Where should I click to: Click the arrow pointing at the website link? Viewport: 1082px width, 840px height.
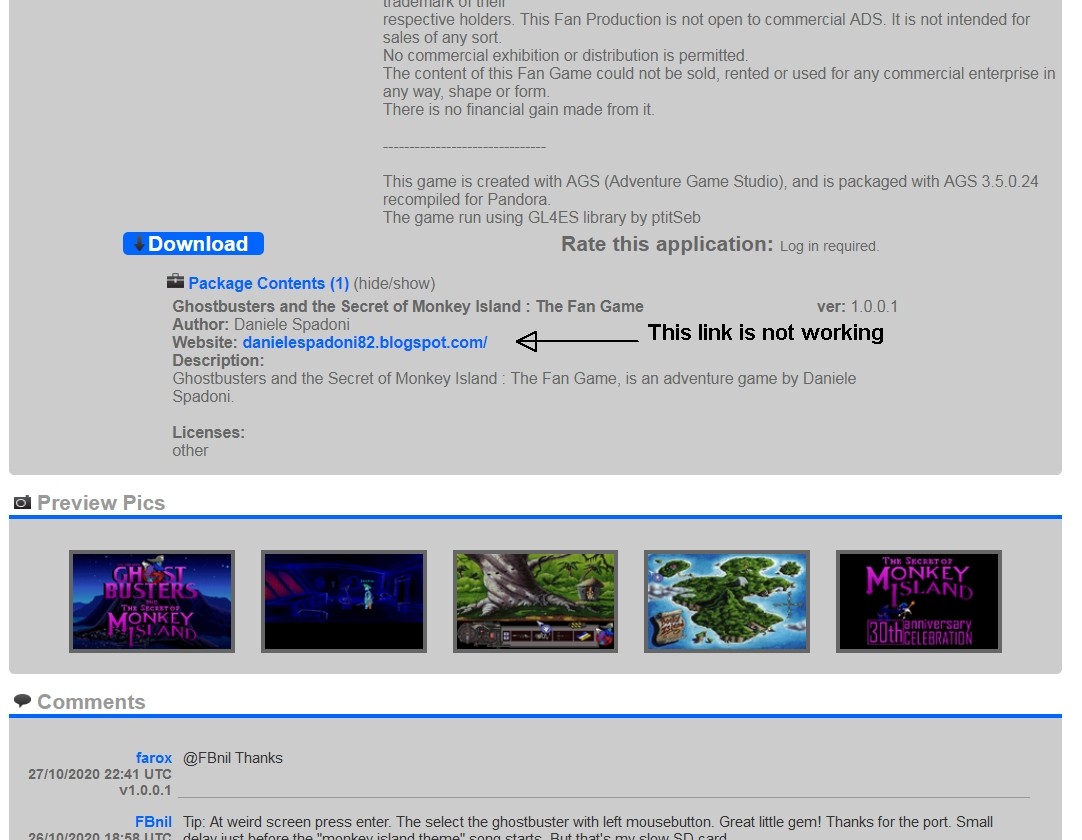pyautogui.click(x=577, y=342)
